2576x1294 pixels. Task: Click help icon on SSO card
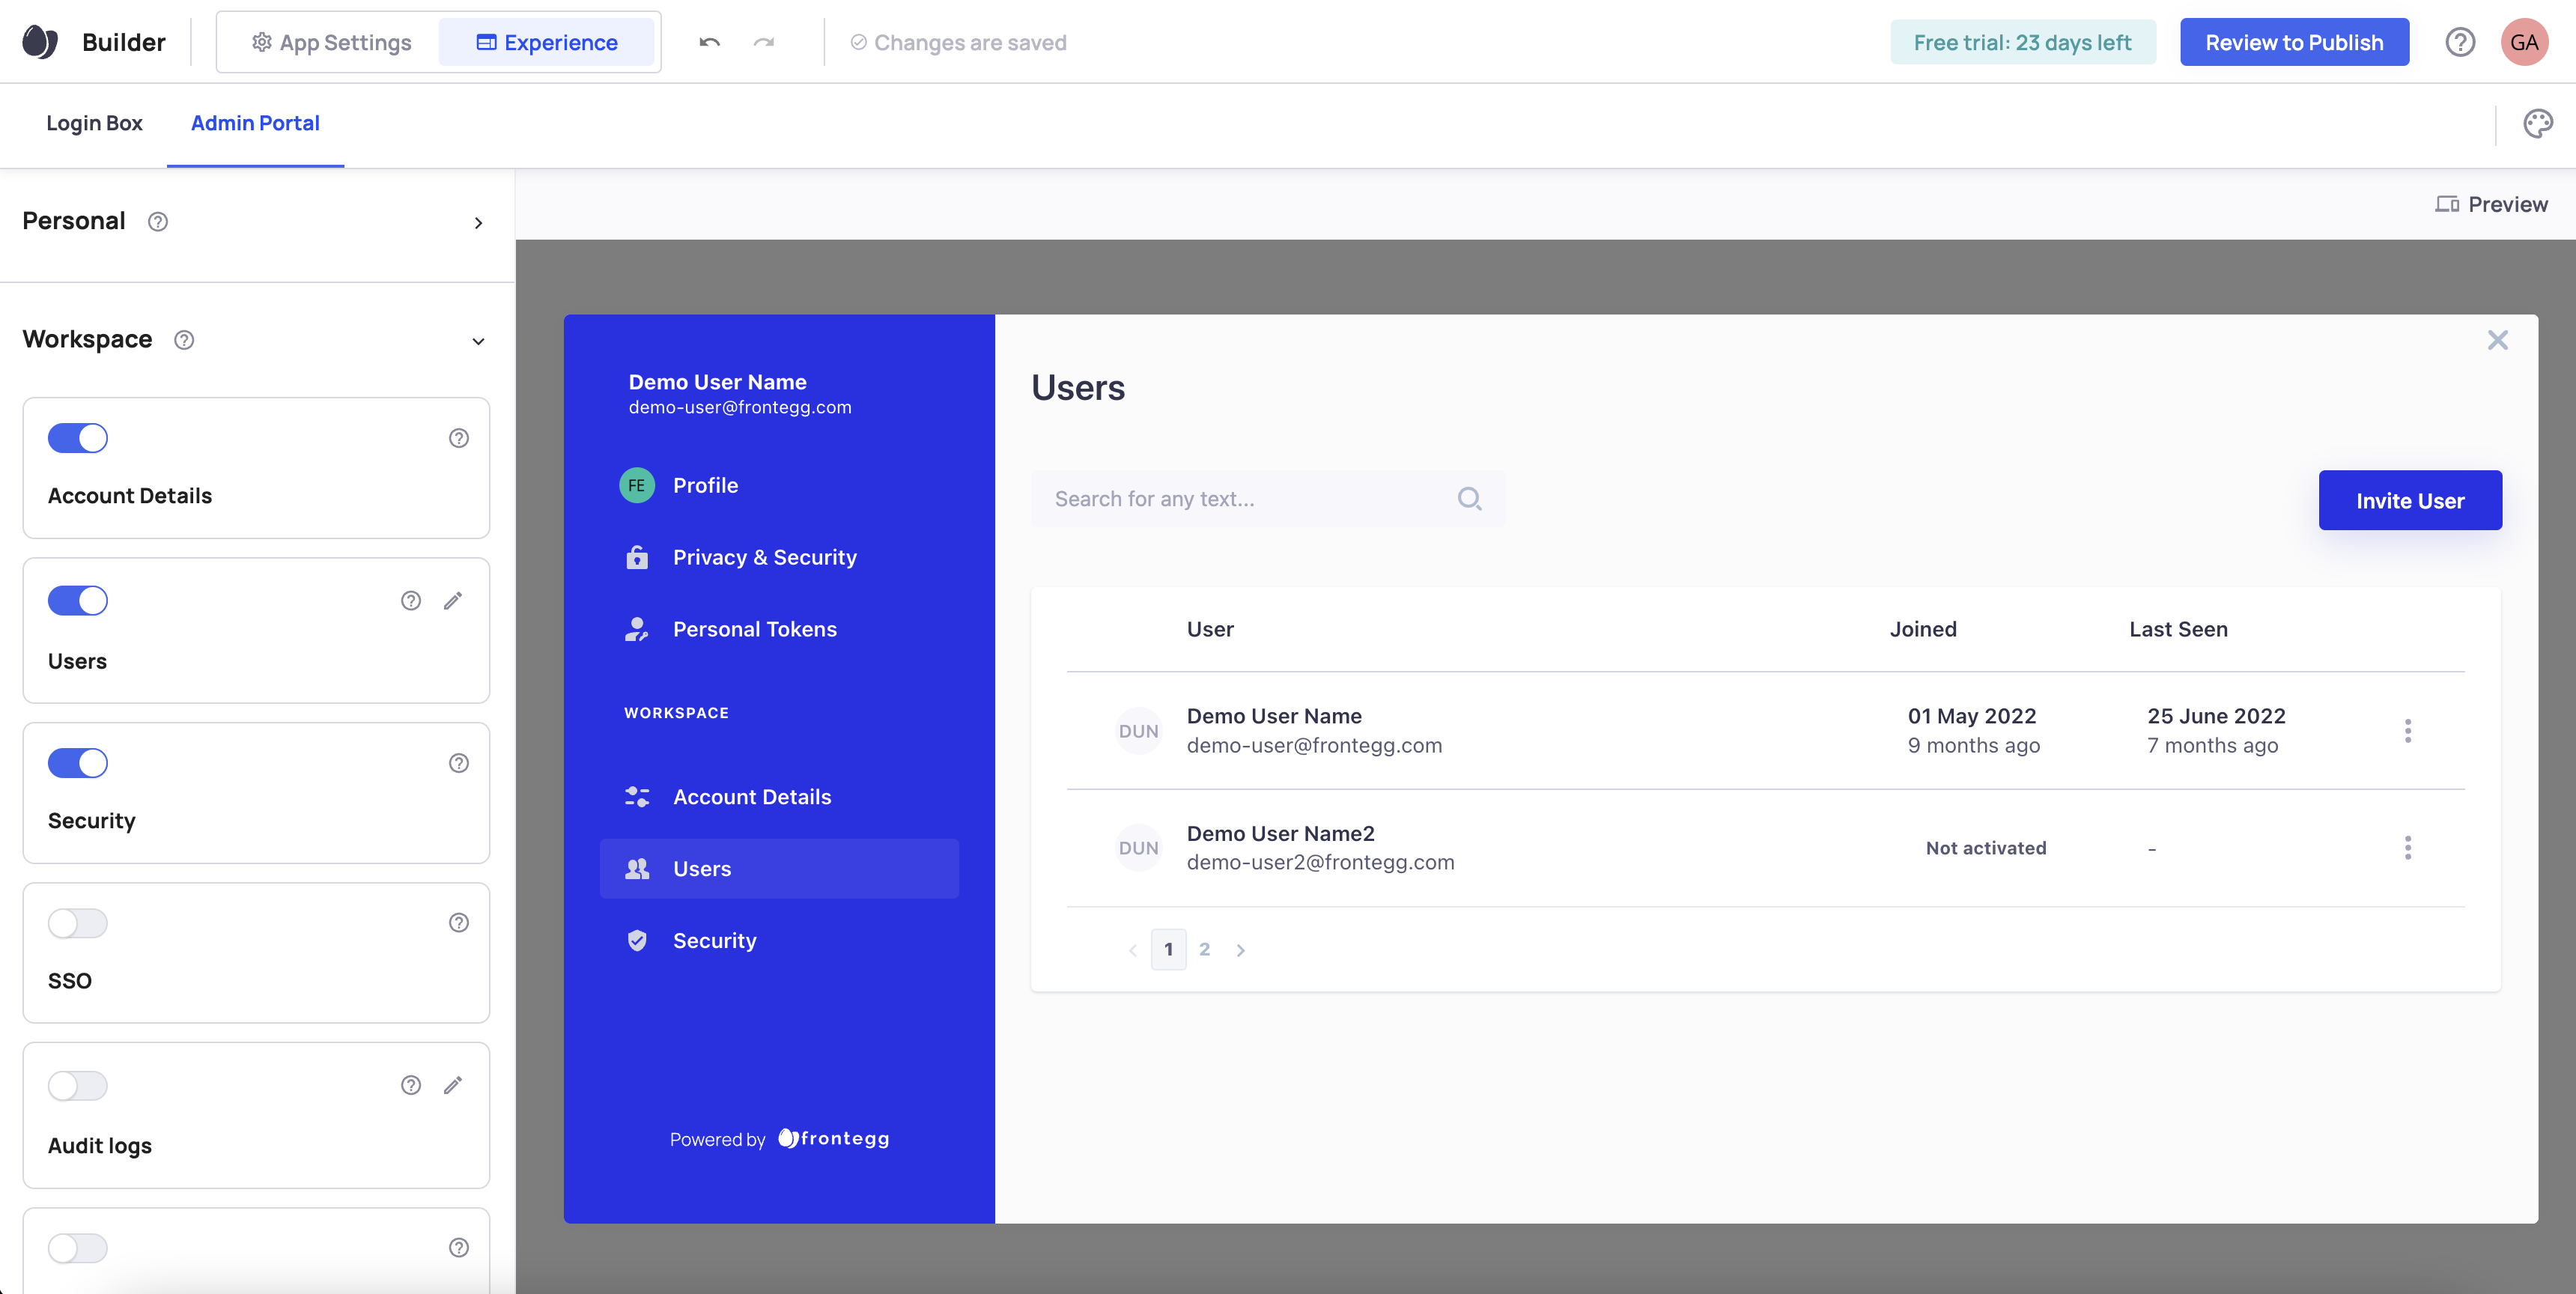pyautogui.click(x=459, y=922)
